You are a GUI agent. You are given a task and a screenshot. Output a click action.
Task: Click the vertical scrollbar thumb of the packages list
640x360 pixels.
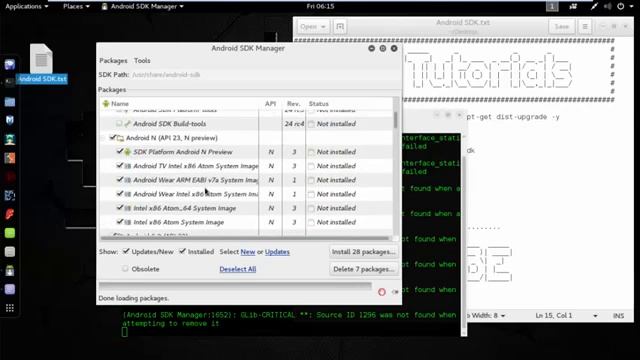(x=396, y=120)
